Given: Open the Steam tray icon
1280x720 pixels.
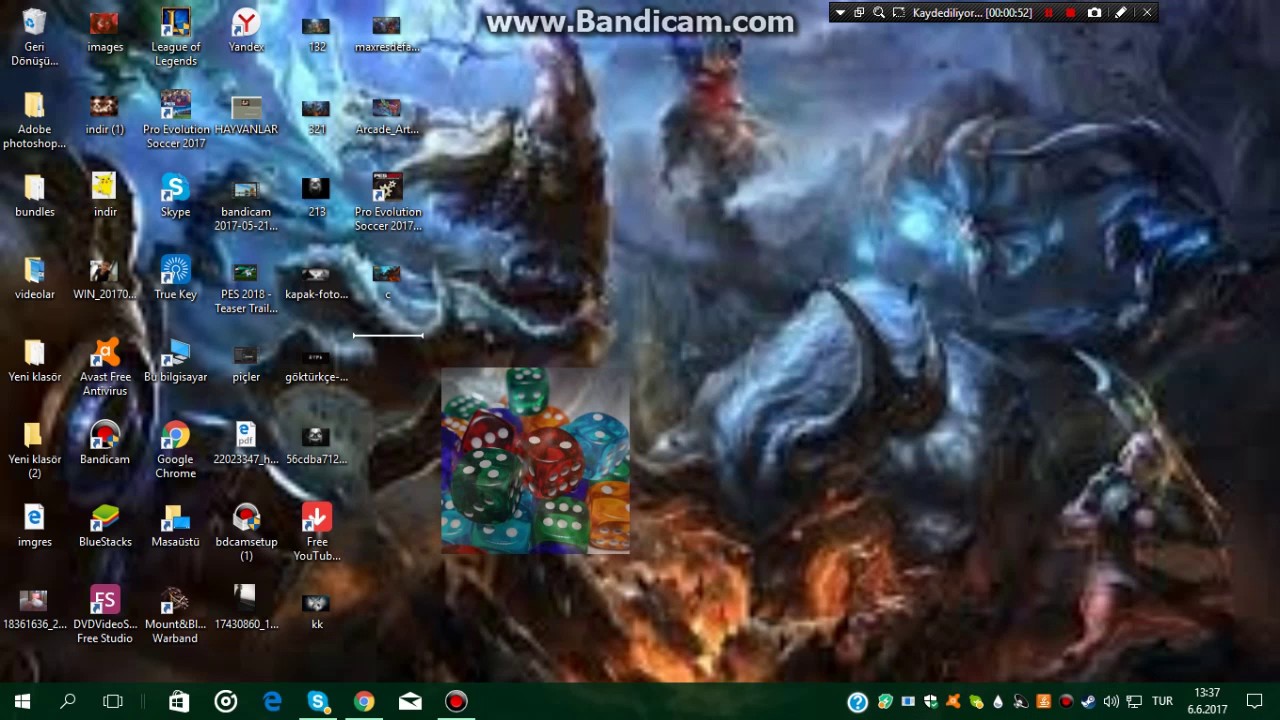Looking at the screenshot, I should click(x=1088, y=702).
